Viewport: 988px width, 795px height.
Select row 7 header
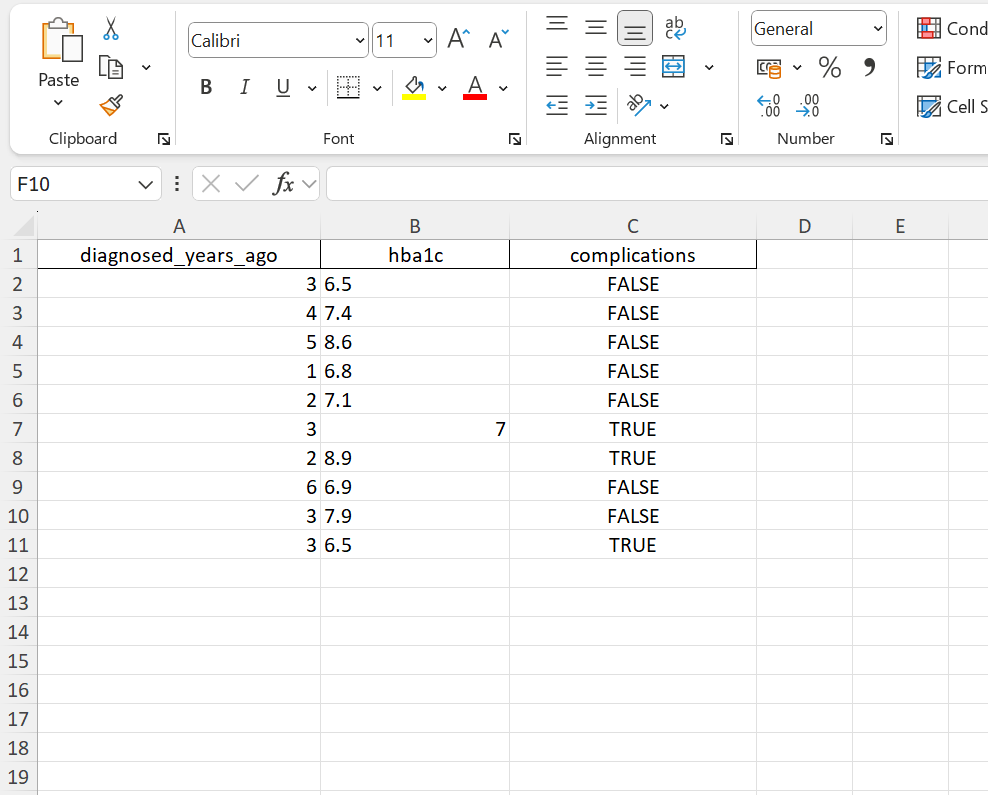point(18,429)
